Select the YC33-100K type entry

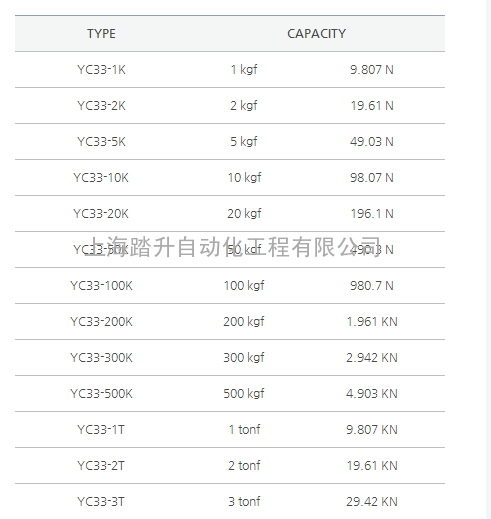click(x=101, y=286)
